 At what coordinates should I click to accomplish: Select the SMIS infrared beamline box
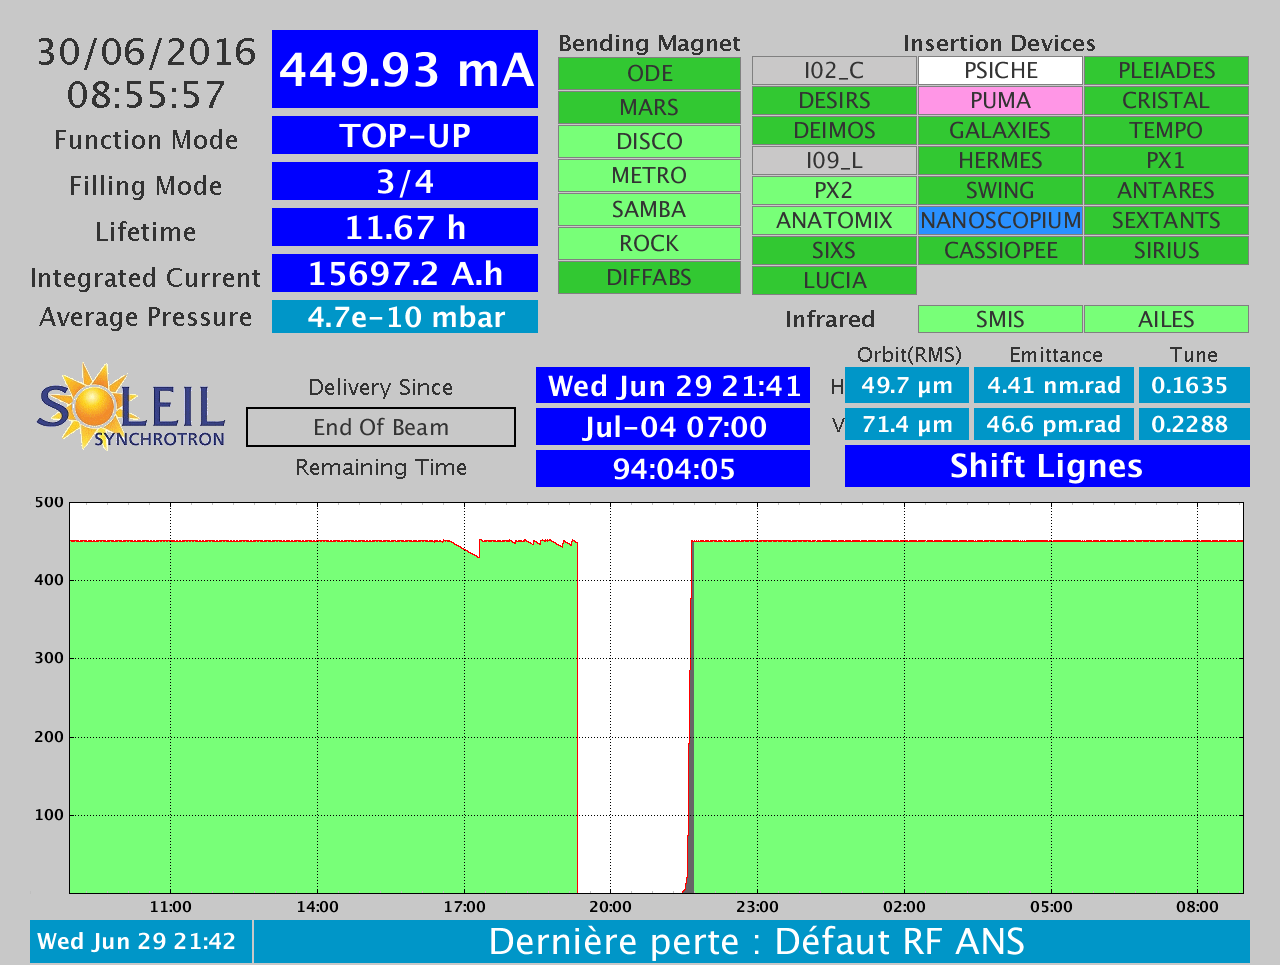[x=1000, y=319]
